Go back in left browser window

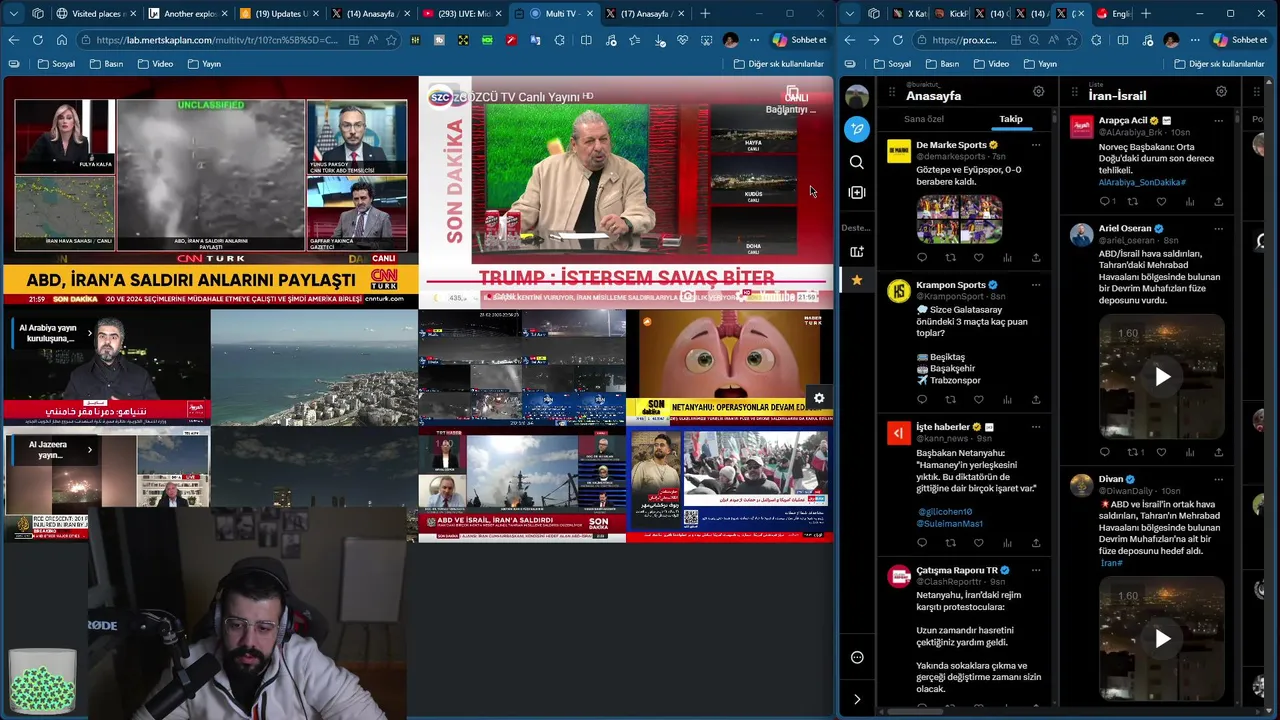click(14, 40)
